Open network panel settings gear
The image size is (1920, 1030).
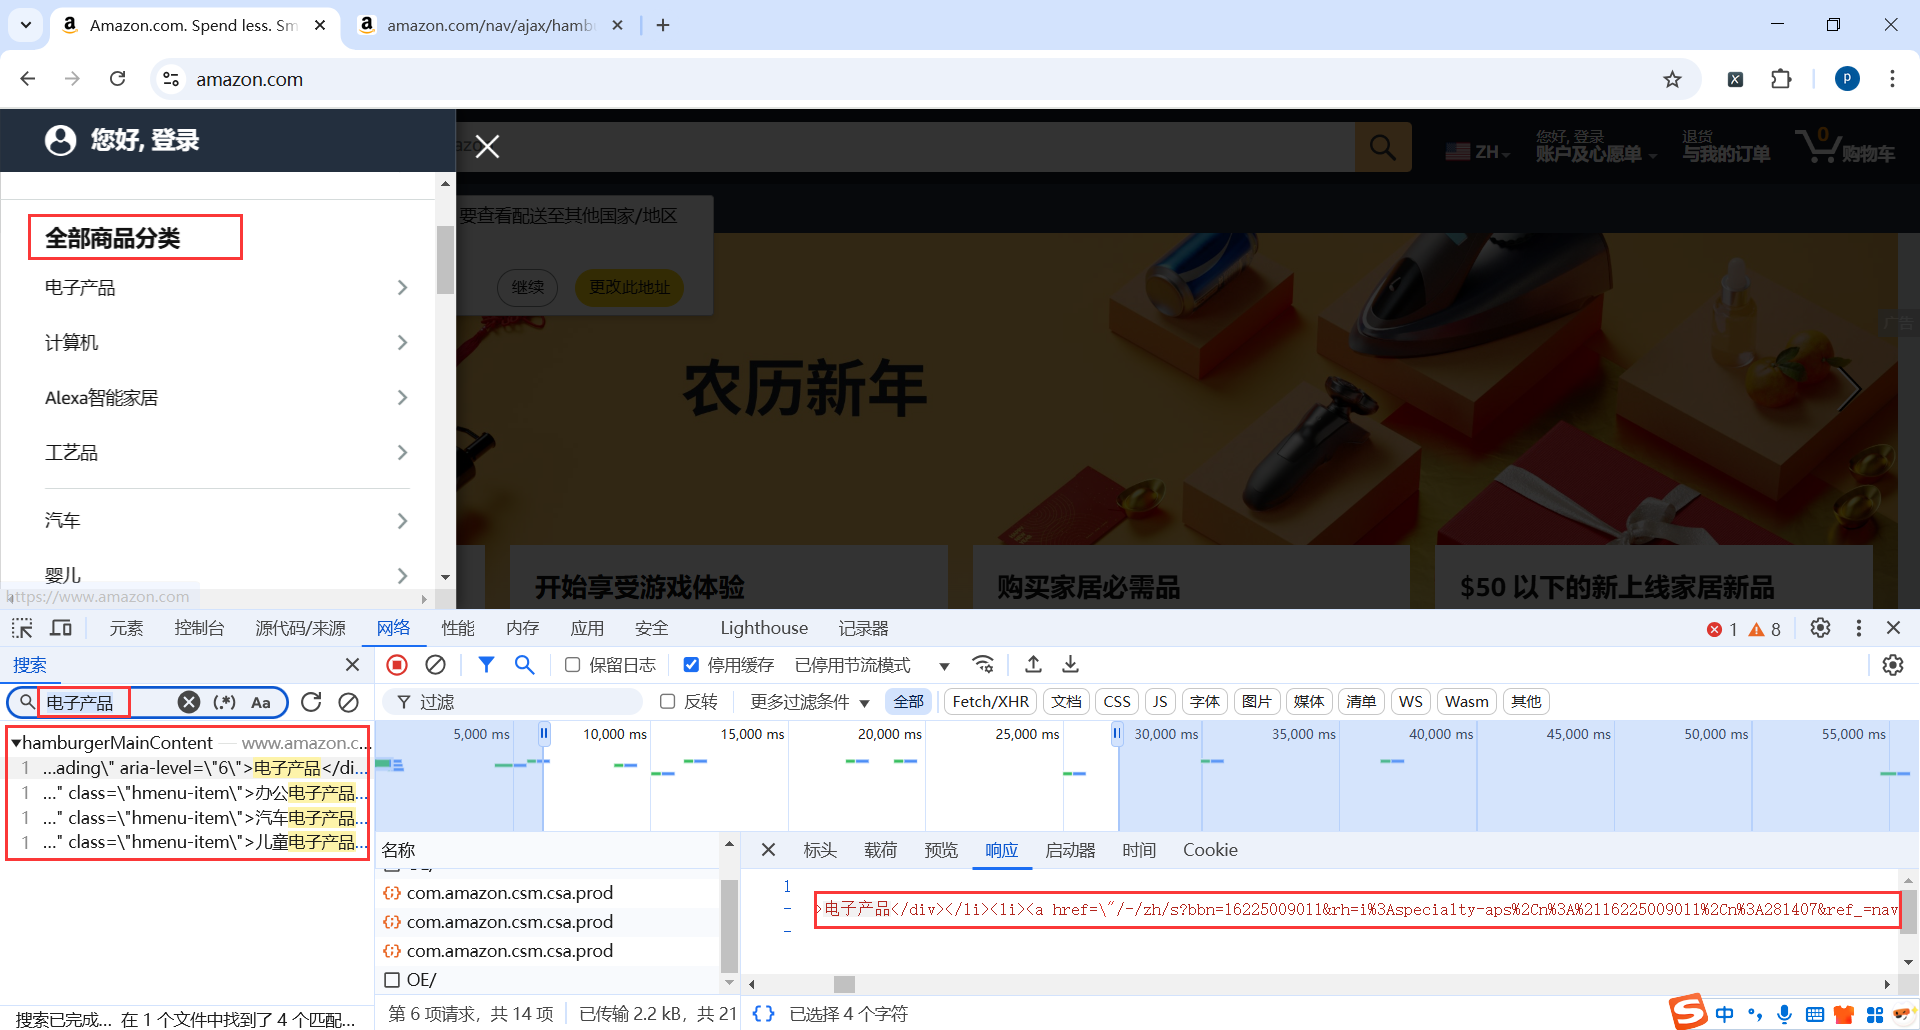pyautogui.click(x=1893, y=665)
